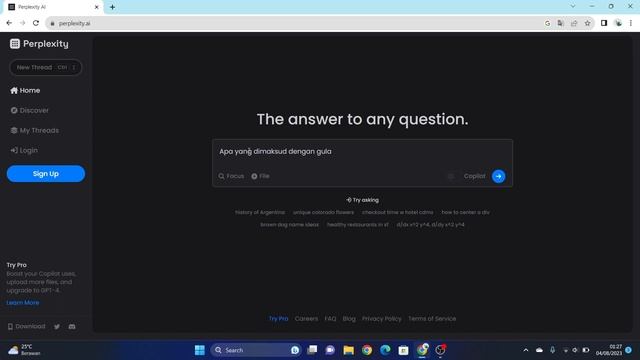
Task: Click the translate page icon
Action: (x=560, y=23)
